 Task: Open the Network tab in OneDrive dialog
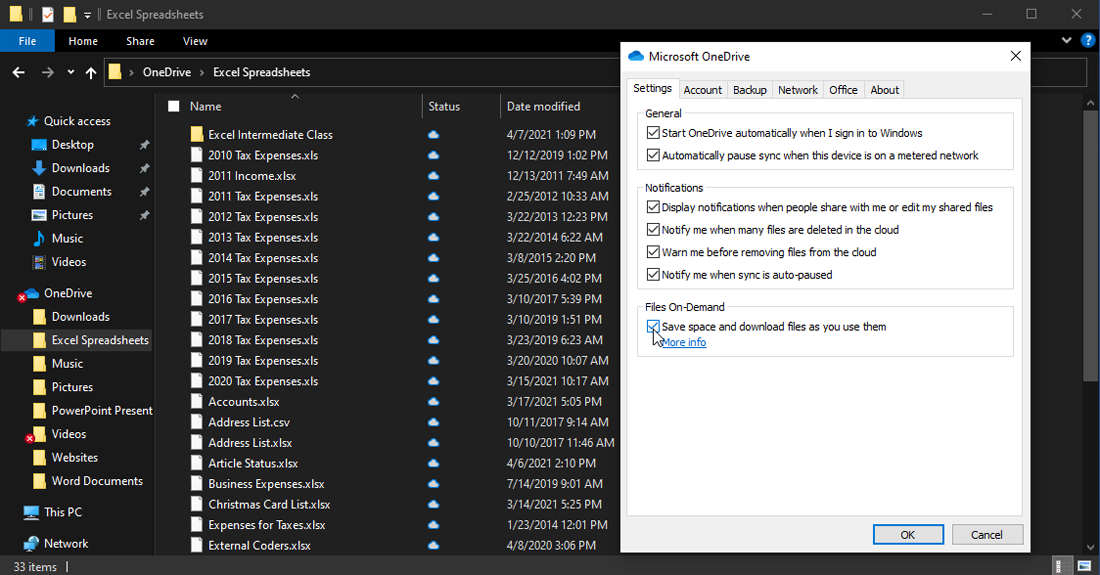798,90
